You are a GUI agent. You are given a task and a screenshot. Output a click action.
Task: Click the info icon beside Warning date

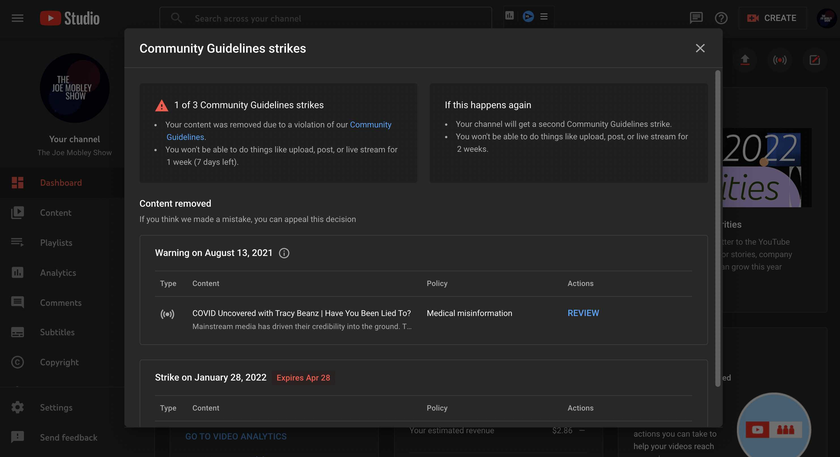284,253
